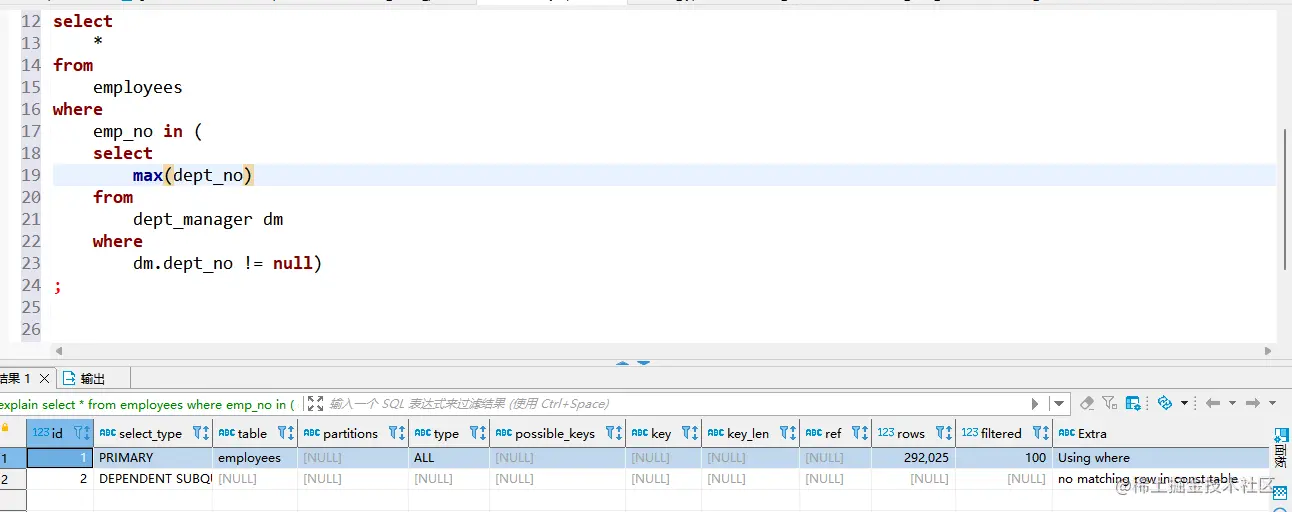Open the filter settings funnel icon
Screen dimensions: 1292x512
(1110, 403)
